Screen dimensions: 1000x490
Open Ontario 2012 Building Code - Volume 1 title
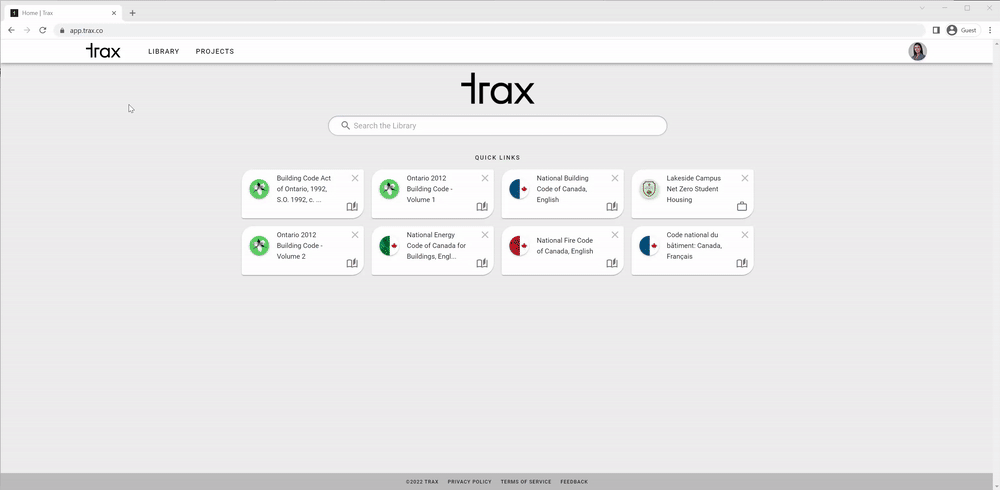click(x=430, y=189)
